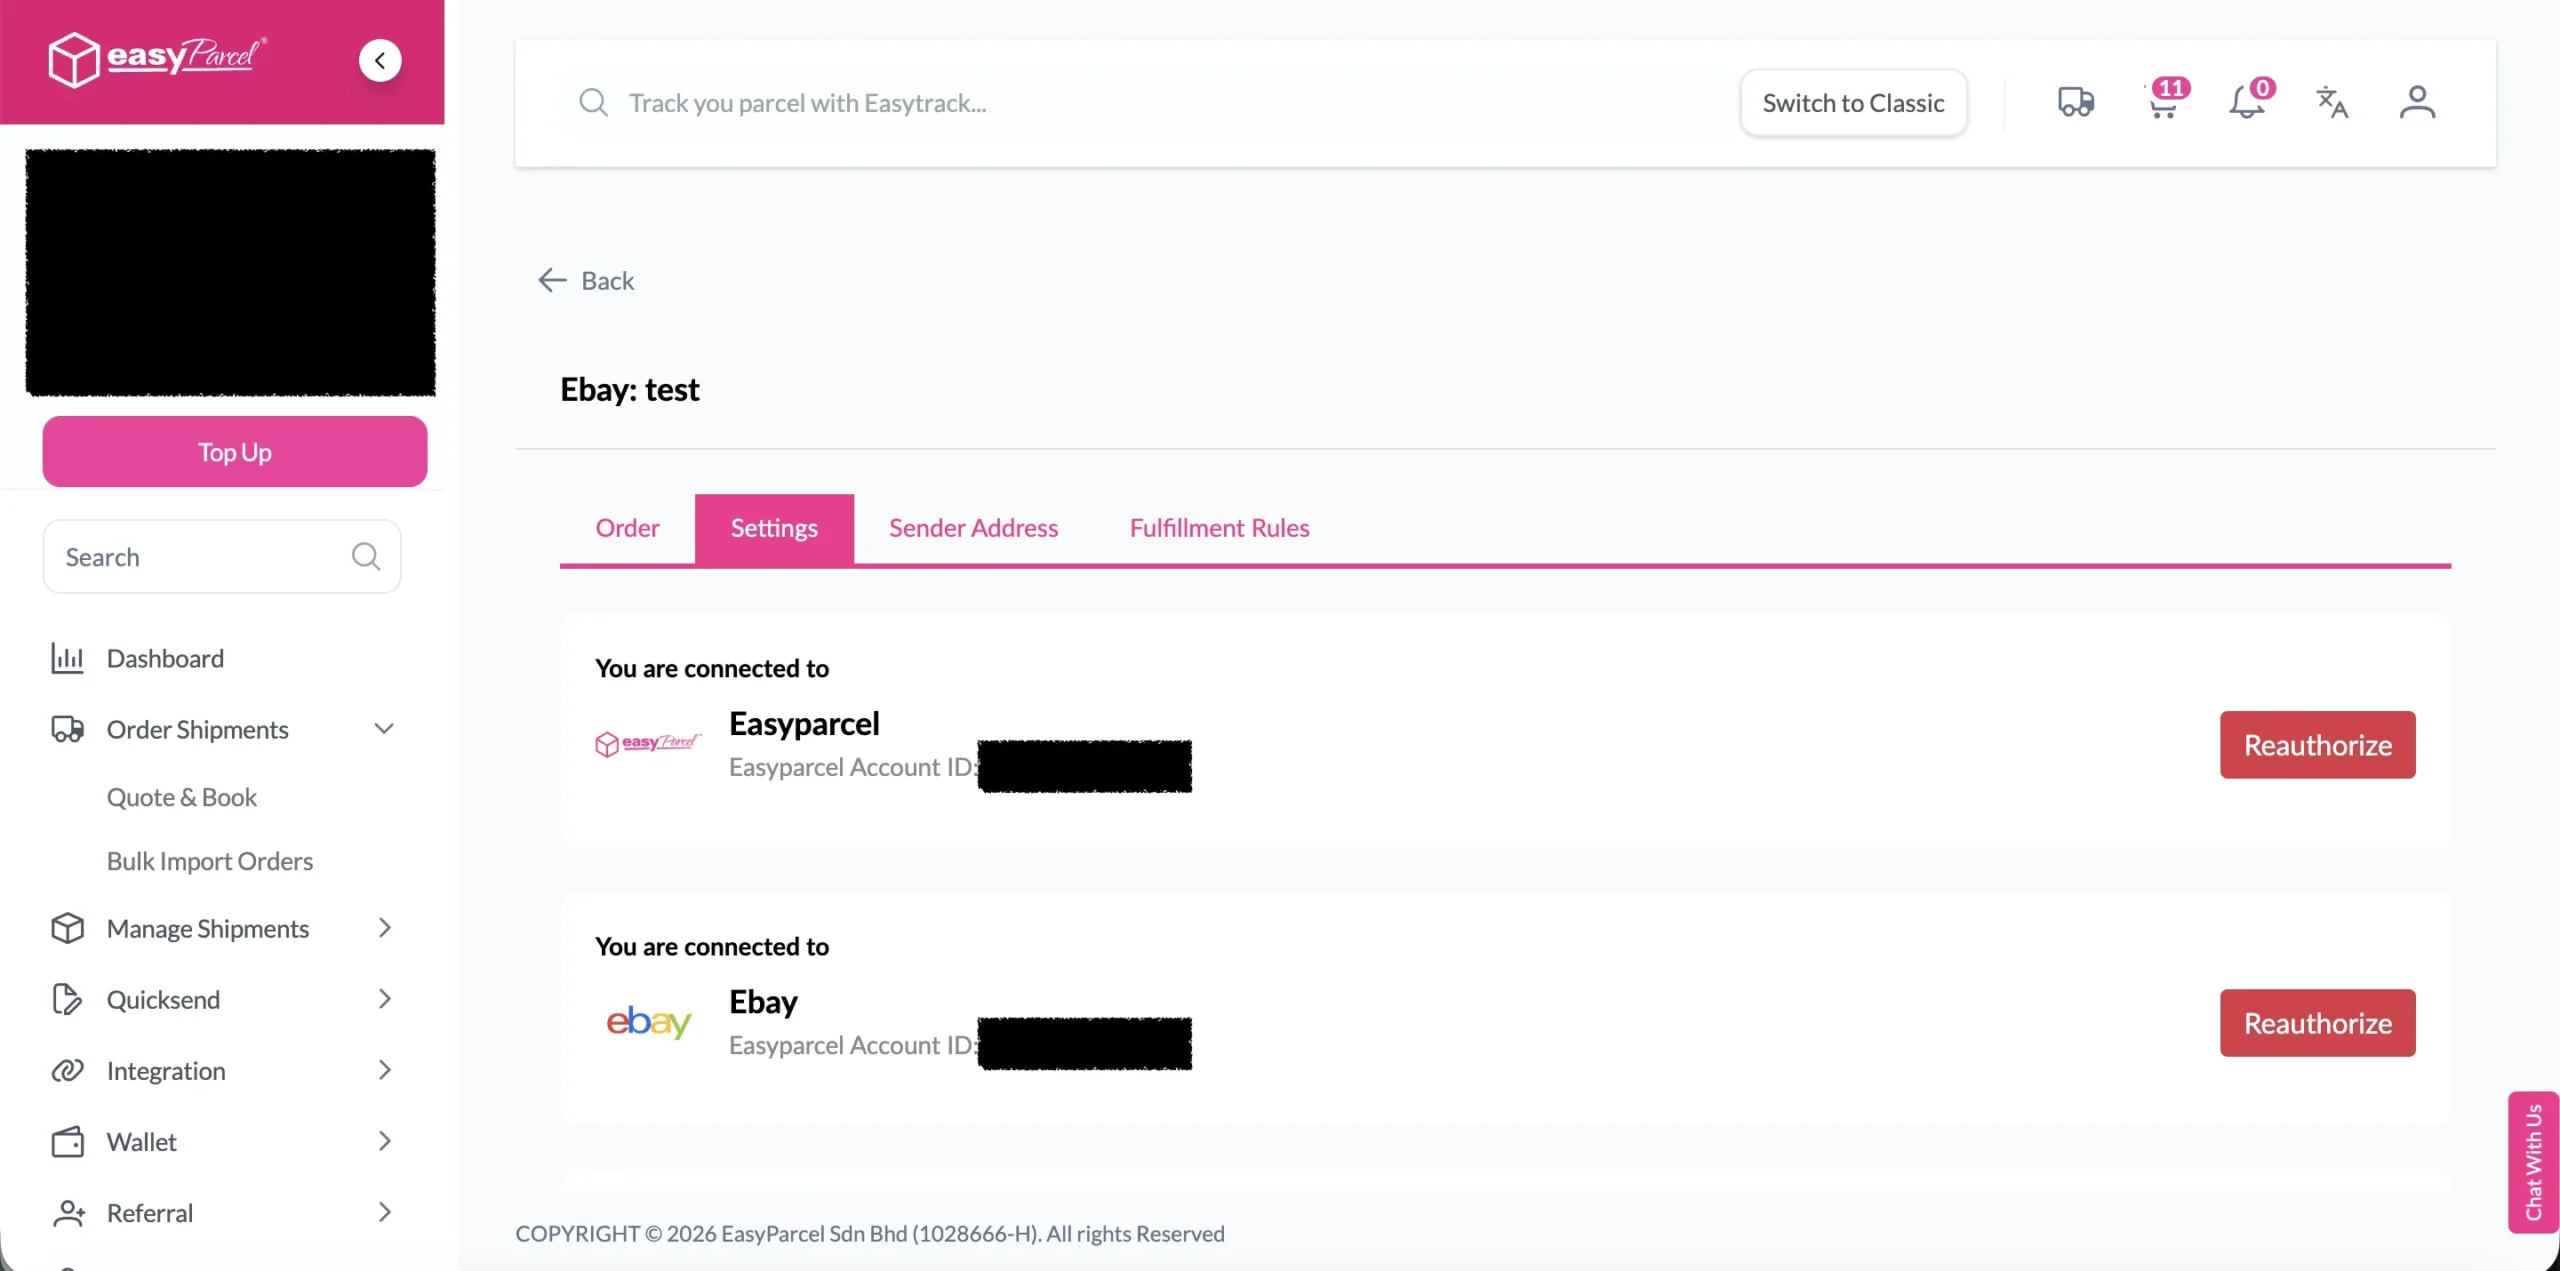Collapse the sidebar with the arrow button
The height and width of the screenshot is (1271, 2560).
click(380, 60)
